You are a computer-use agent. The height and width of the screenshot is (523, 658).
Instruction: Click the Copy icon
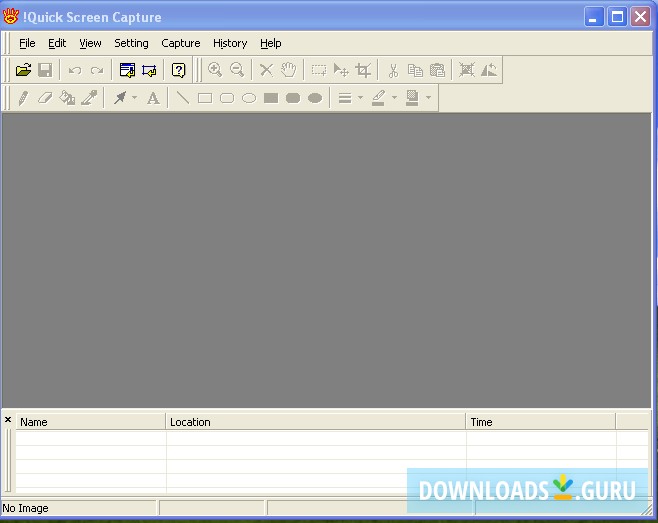pyautogui.click(x=415, y=70)
